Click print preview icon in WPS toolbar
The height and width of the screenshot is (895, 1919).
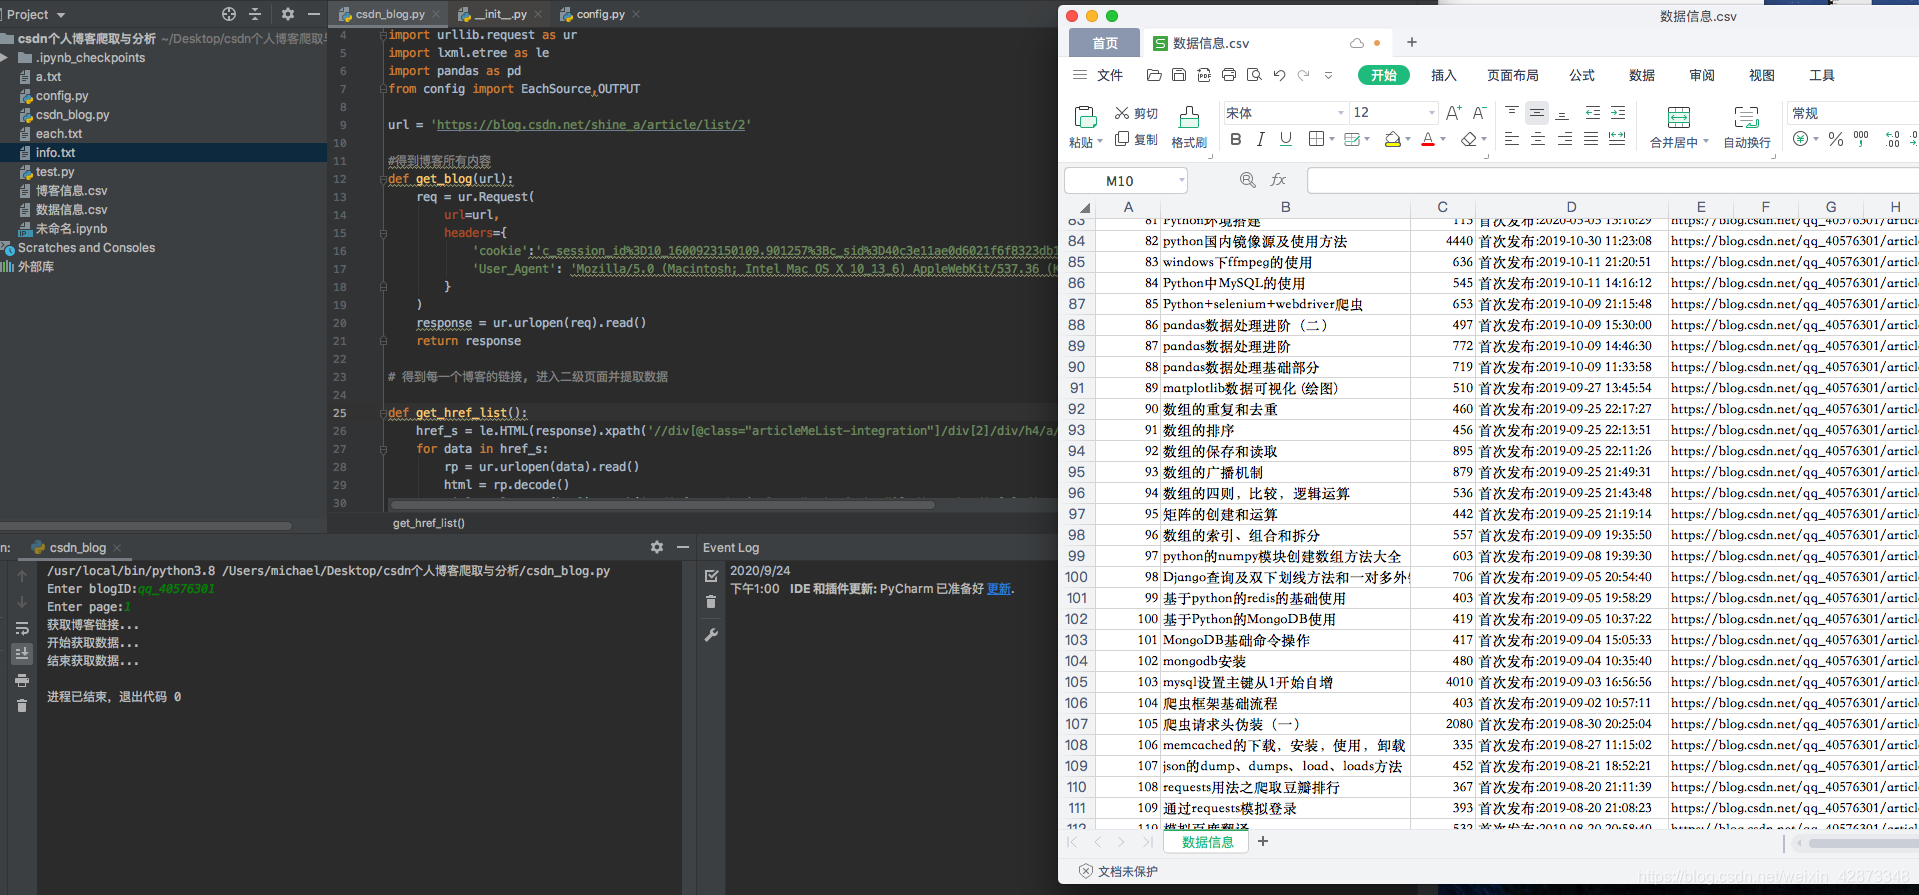pos(1254,75)
